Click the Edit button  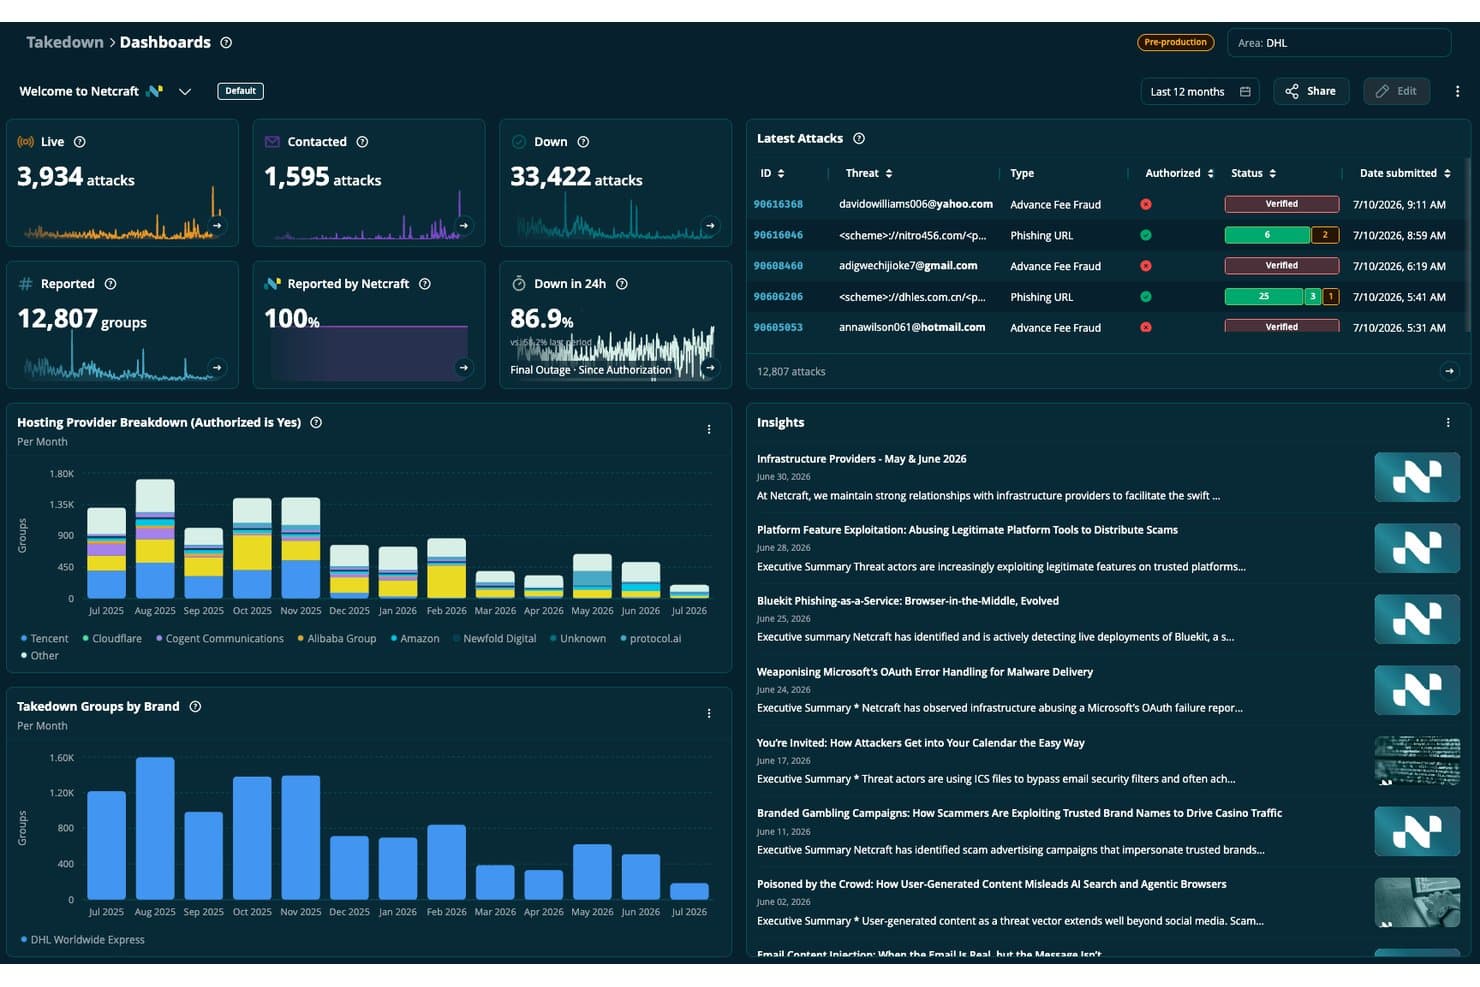click(x=1396, y=91)
